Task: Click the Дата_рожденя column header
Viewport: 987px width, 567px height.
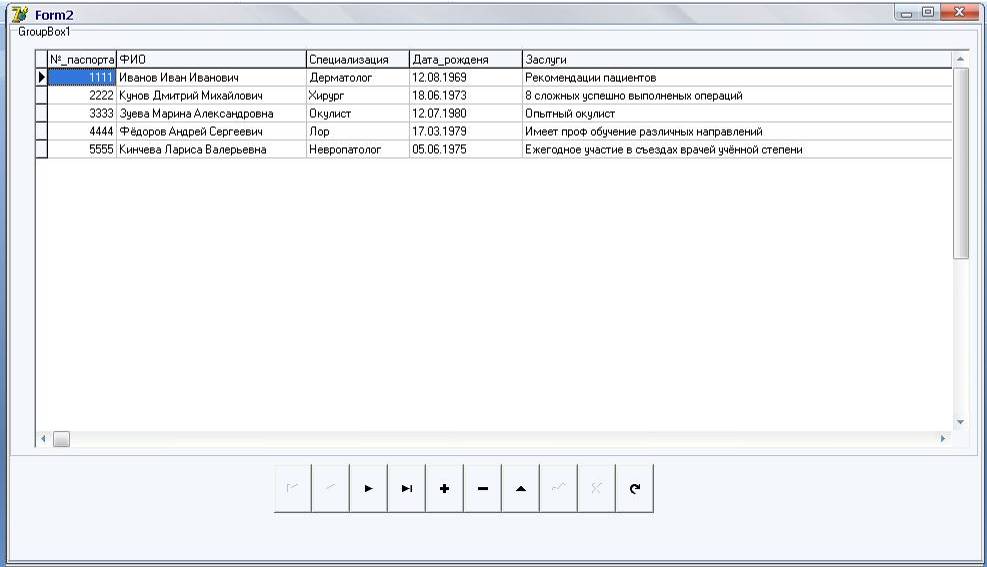Action: (x=466, y=59)
